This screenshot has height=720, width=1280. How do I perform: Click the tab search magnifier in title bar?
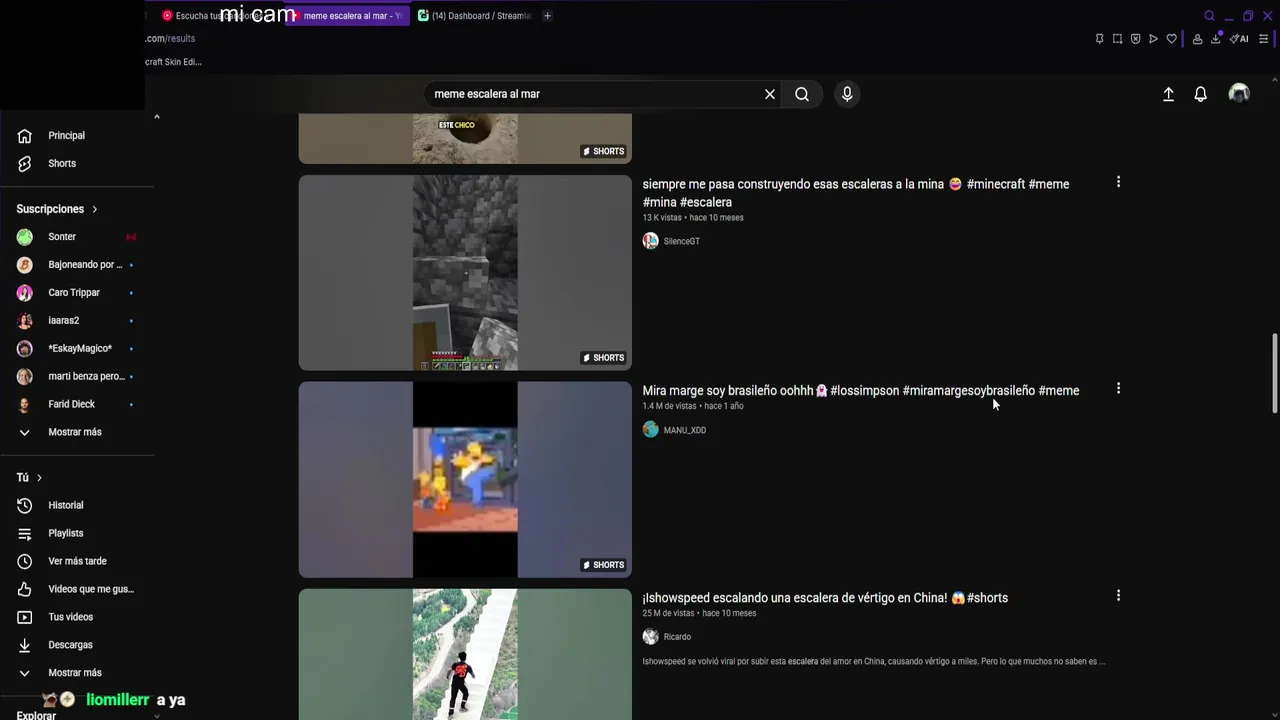click(x=1209, y=16)
